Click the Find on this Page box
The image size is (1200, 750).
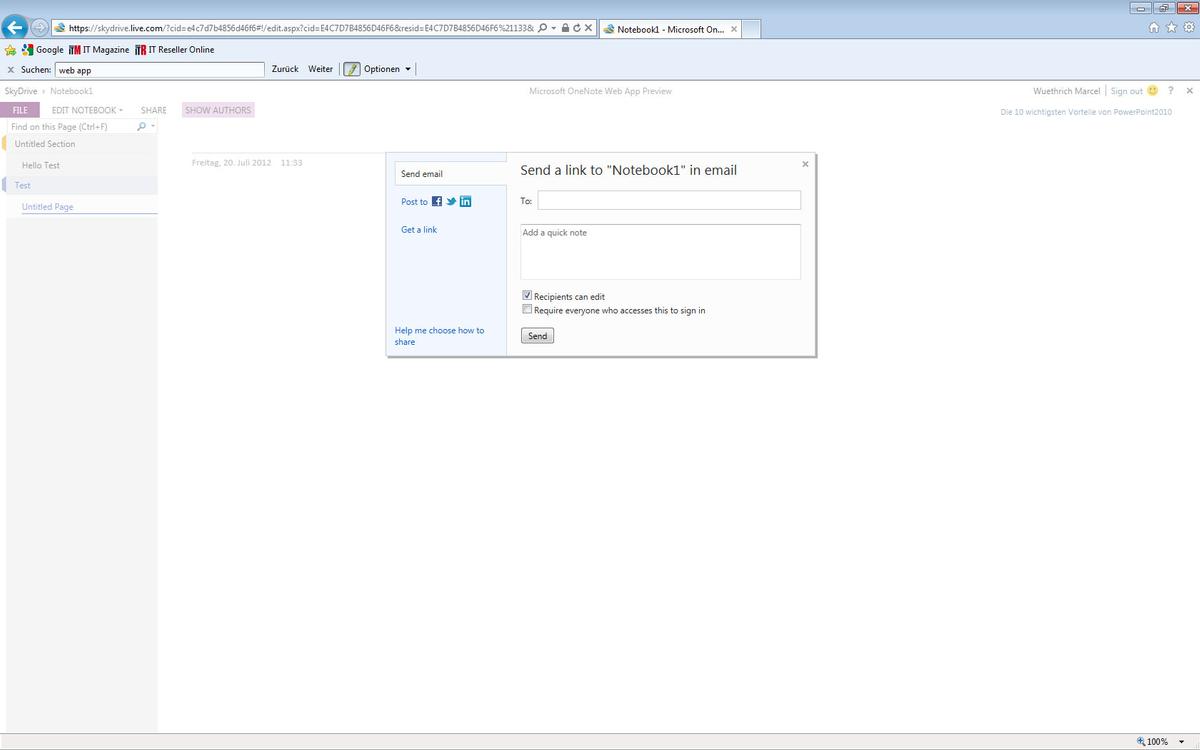(x=70, y=127)
